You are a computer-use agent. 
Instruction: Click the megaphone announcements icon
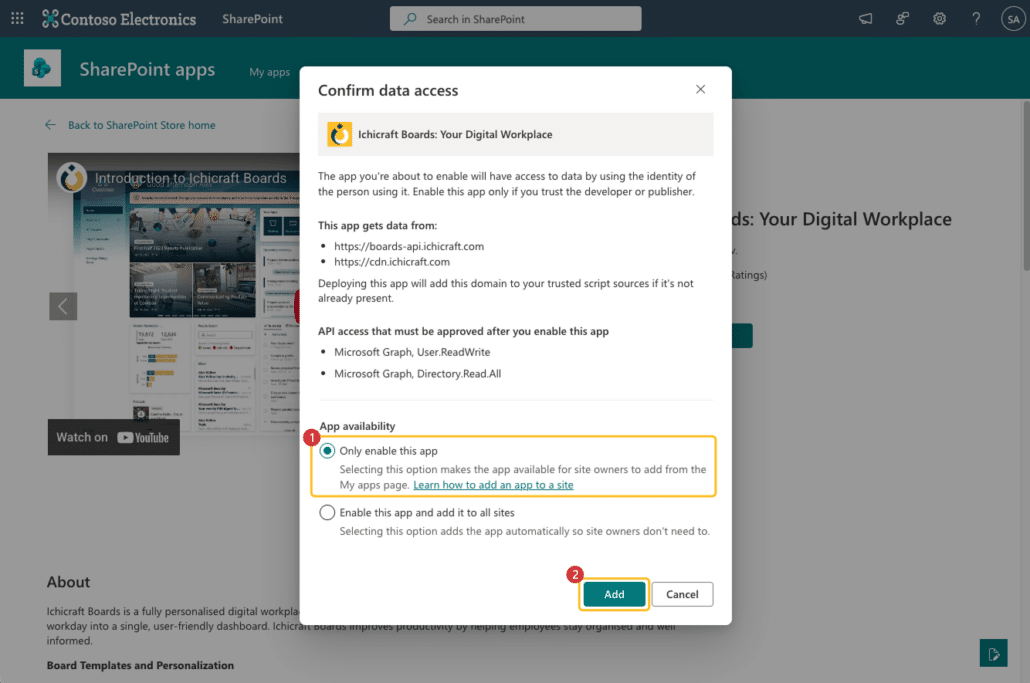point(866,19)
